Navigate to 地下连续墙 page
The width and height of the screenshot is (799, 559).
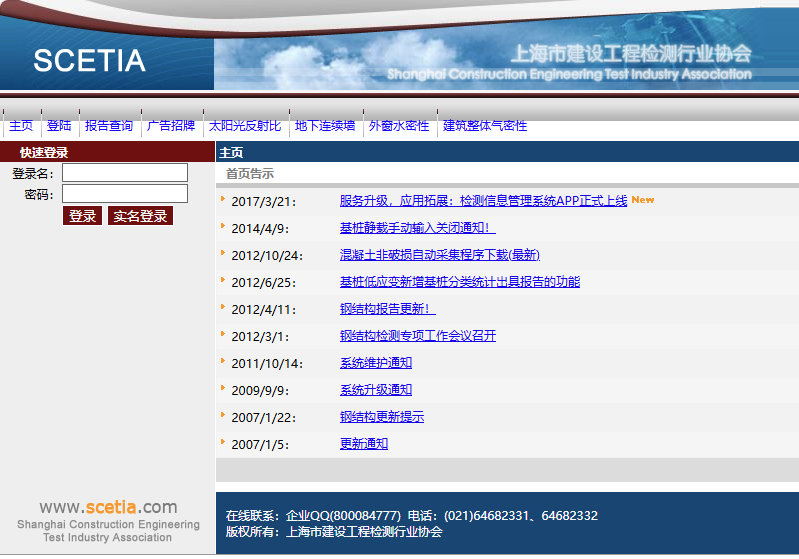[x=325, y=126]
